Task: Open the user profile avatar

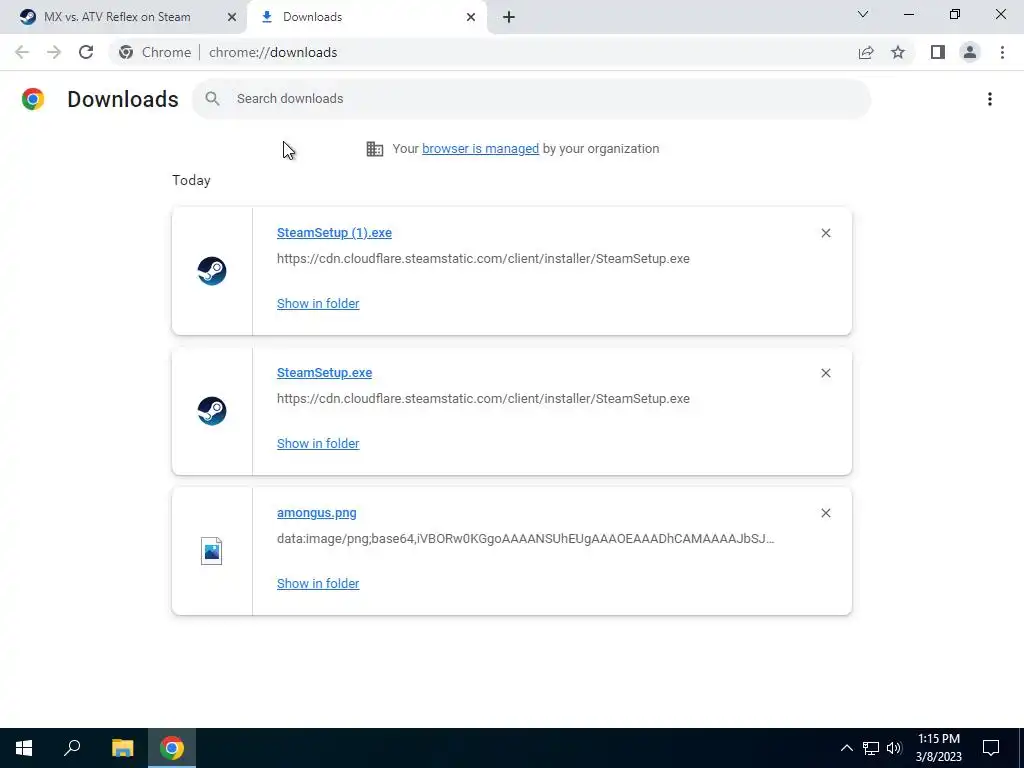Action: (x=970, y=52)
